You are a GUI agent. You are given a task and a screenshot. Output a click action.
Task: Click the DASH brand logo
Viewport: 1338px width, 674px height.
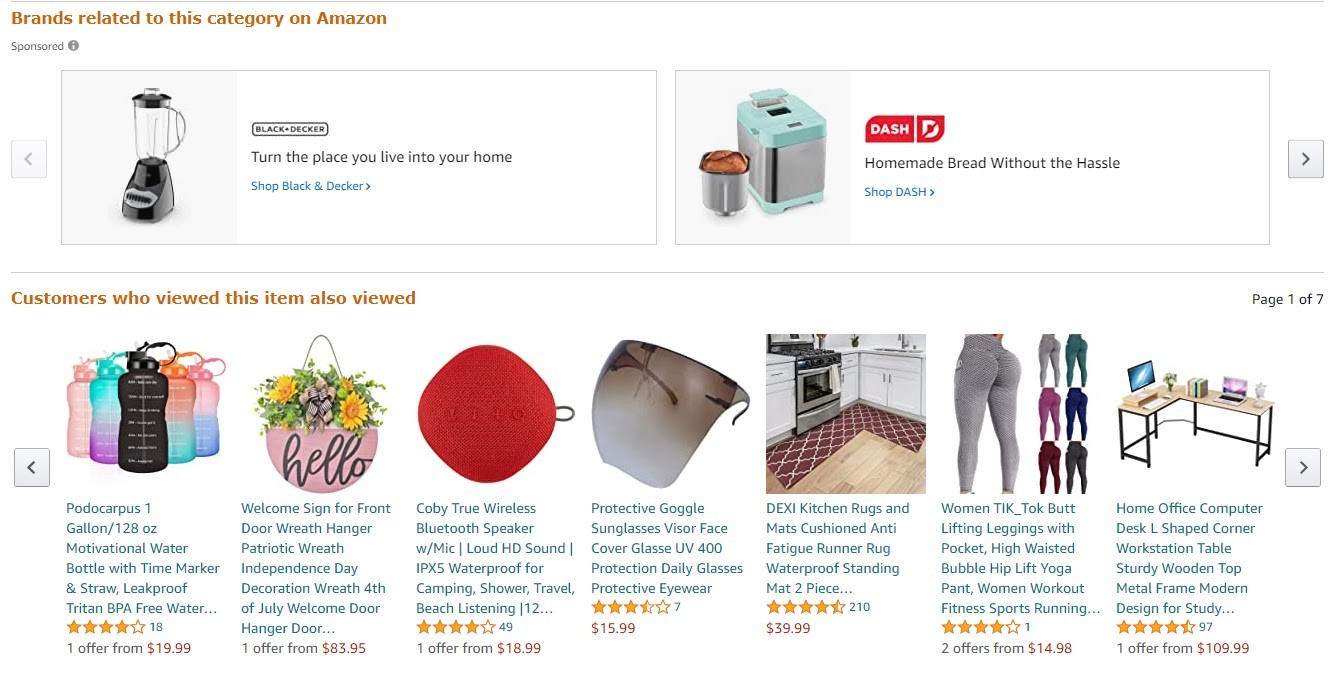(904, 129)
